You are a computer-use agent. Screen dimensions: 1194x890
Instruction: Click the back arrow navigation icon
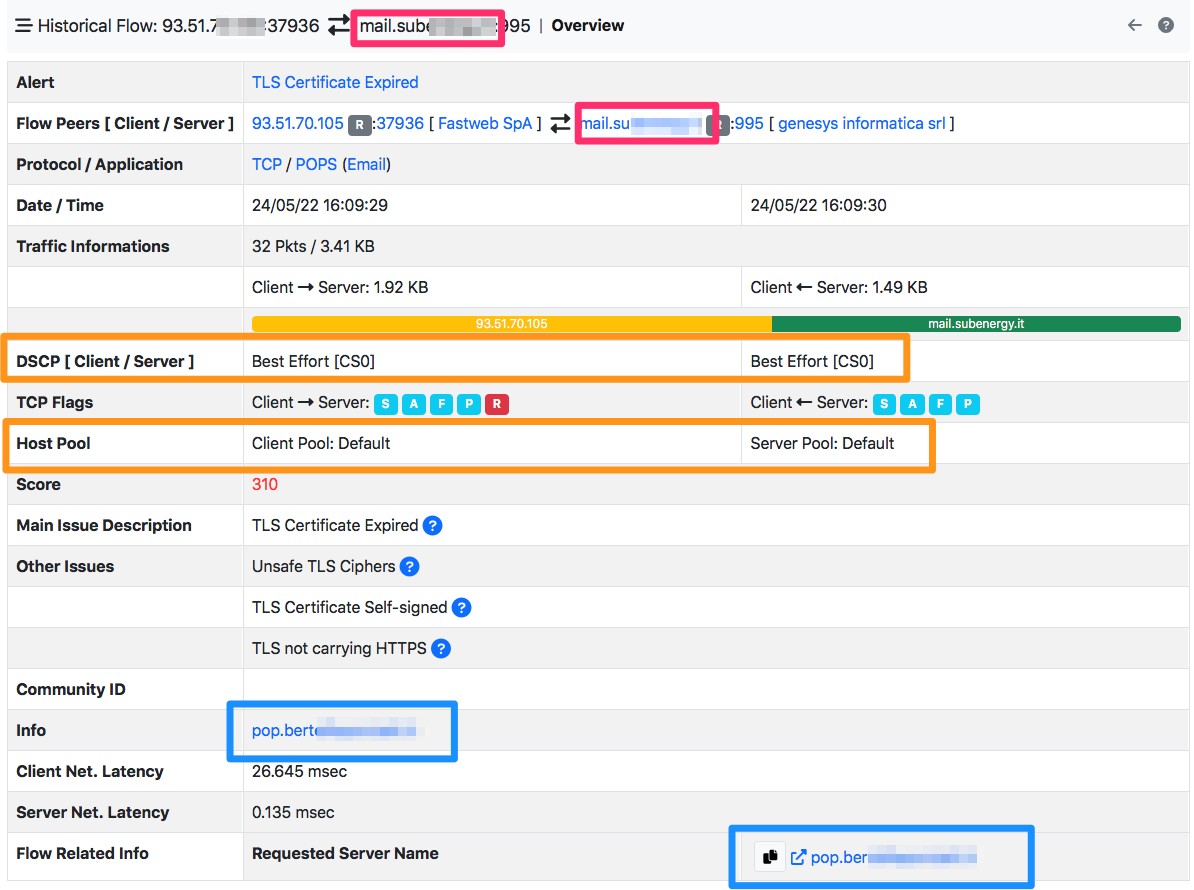(x=1134, y=25)
